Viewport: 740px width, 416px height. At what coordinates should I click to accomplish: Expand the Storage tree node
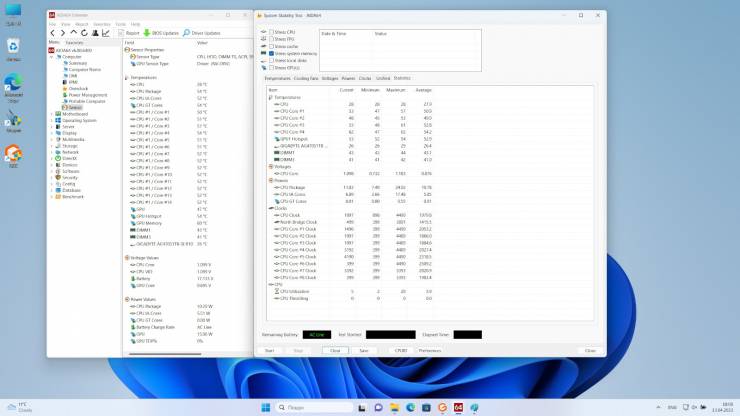tap(52, 146)
